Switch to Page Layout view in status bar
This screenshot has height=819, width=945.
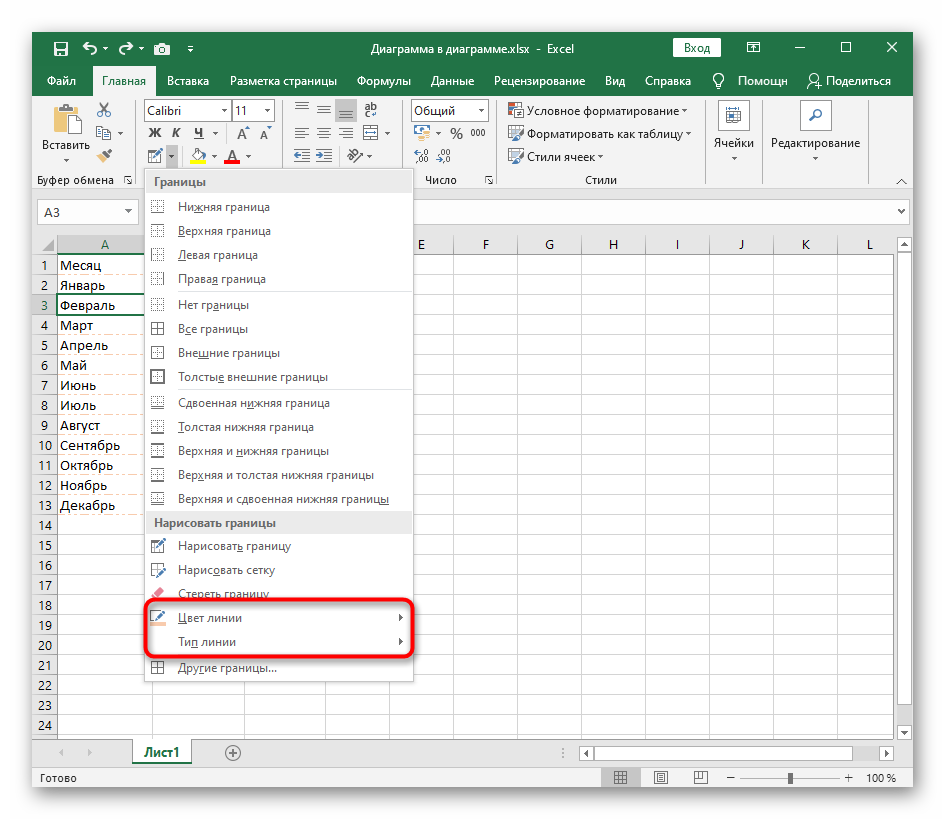[x=662, y=778]
